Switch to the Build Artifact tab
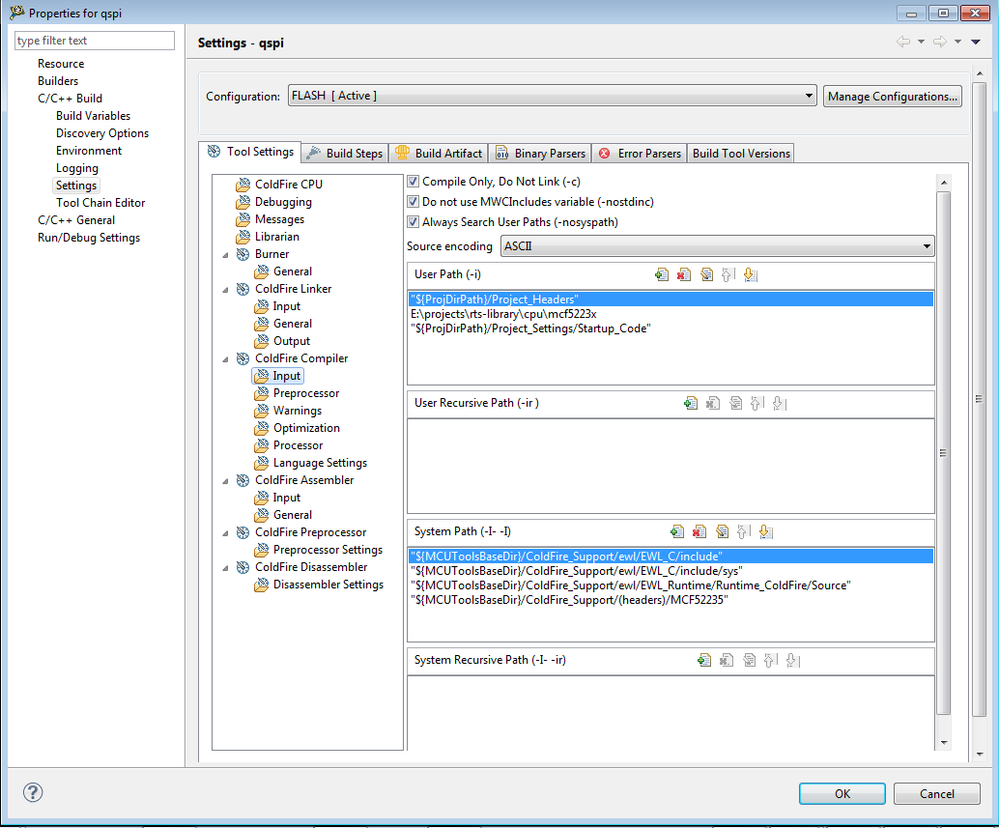The width and height of the screenshot is (999, 828). point(439,153)
